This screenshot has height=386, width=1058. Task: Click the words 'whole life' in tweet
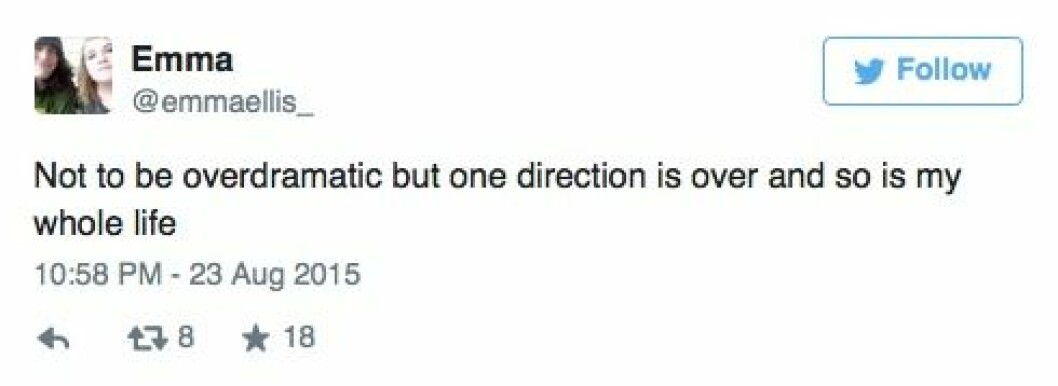105,223
